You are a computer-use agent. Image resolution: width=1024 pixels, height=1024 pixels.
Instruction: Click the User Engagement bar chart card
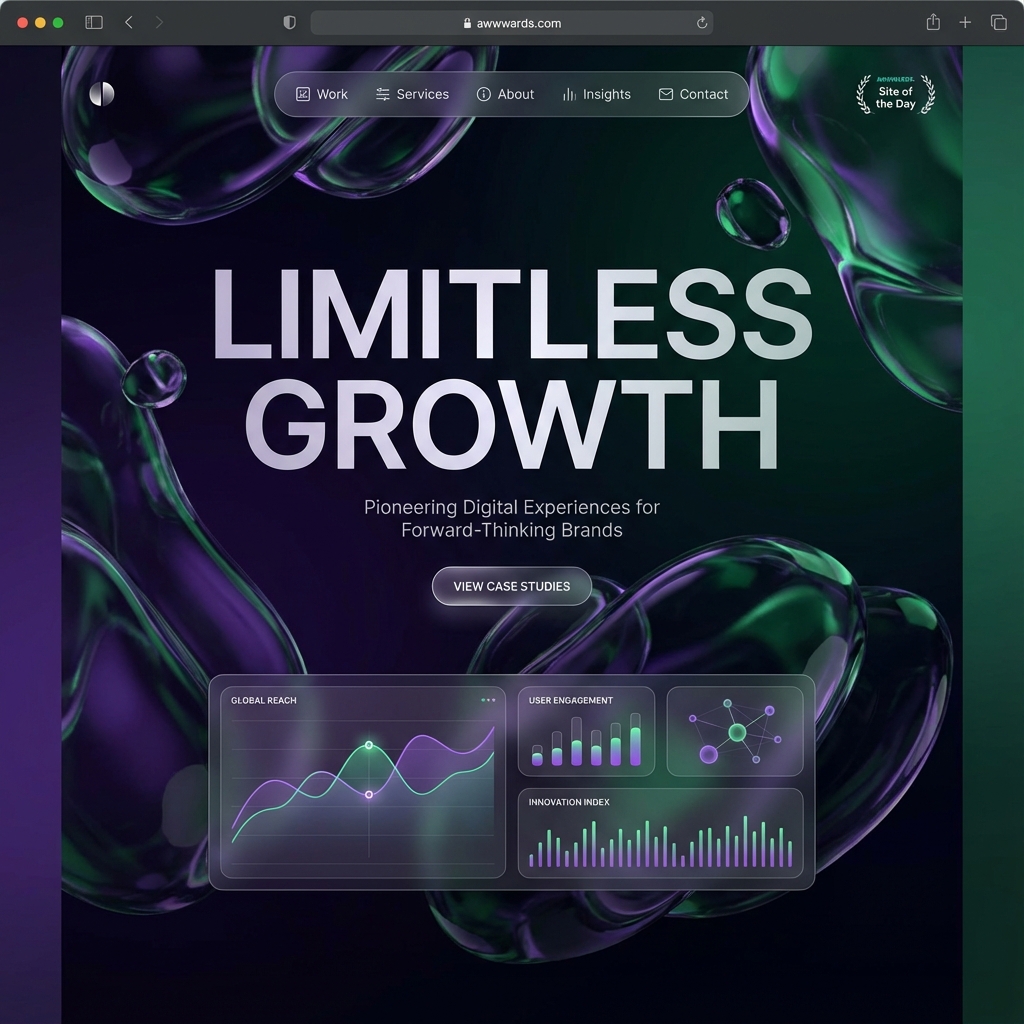click(x=586, y=731)
